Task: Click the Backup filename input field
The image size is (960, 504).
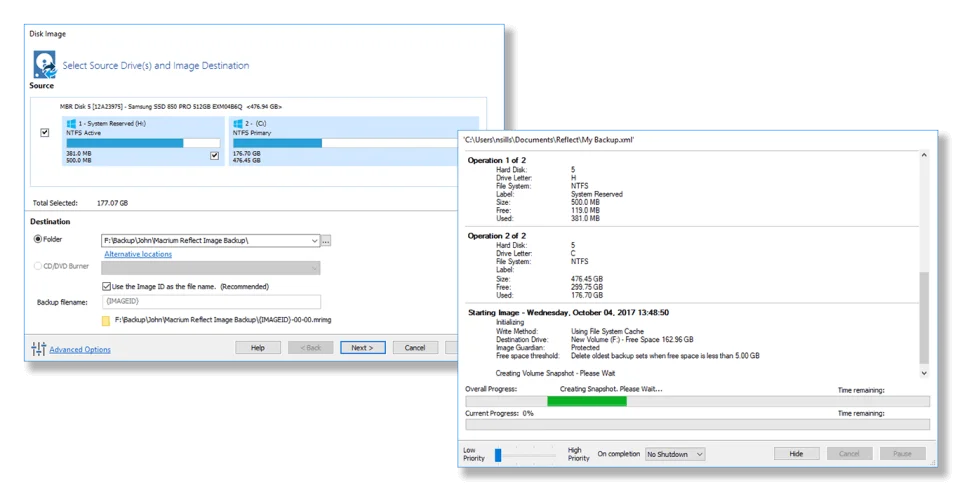Action: 211,301
